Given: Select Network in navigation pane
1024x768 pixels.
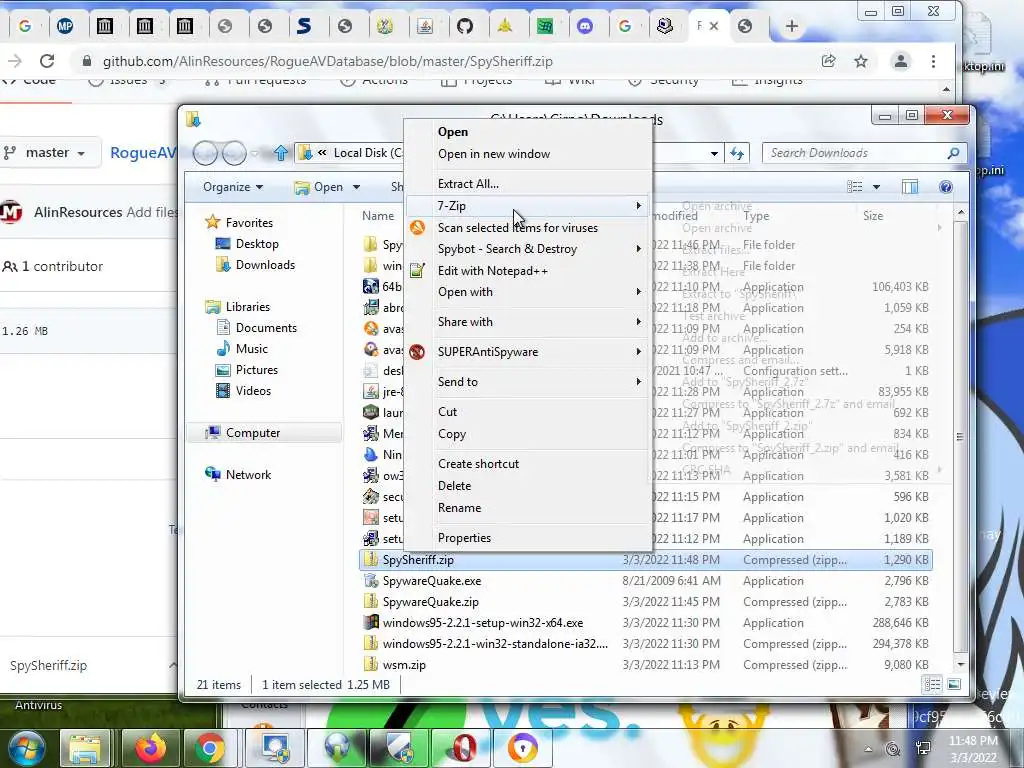Looking at the screenshot, I should (239, 475).
